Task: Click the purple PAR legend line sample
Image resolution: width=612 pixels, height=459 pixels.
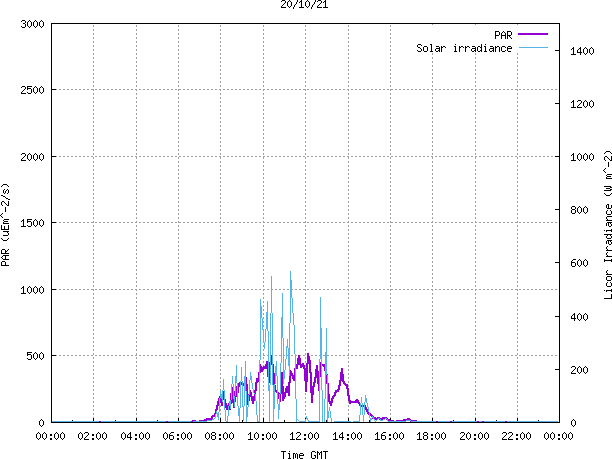Action: tap(533, 34)
